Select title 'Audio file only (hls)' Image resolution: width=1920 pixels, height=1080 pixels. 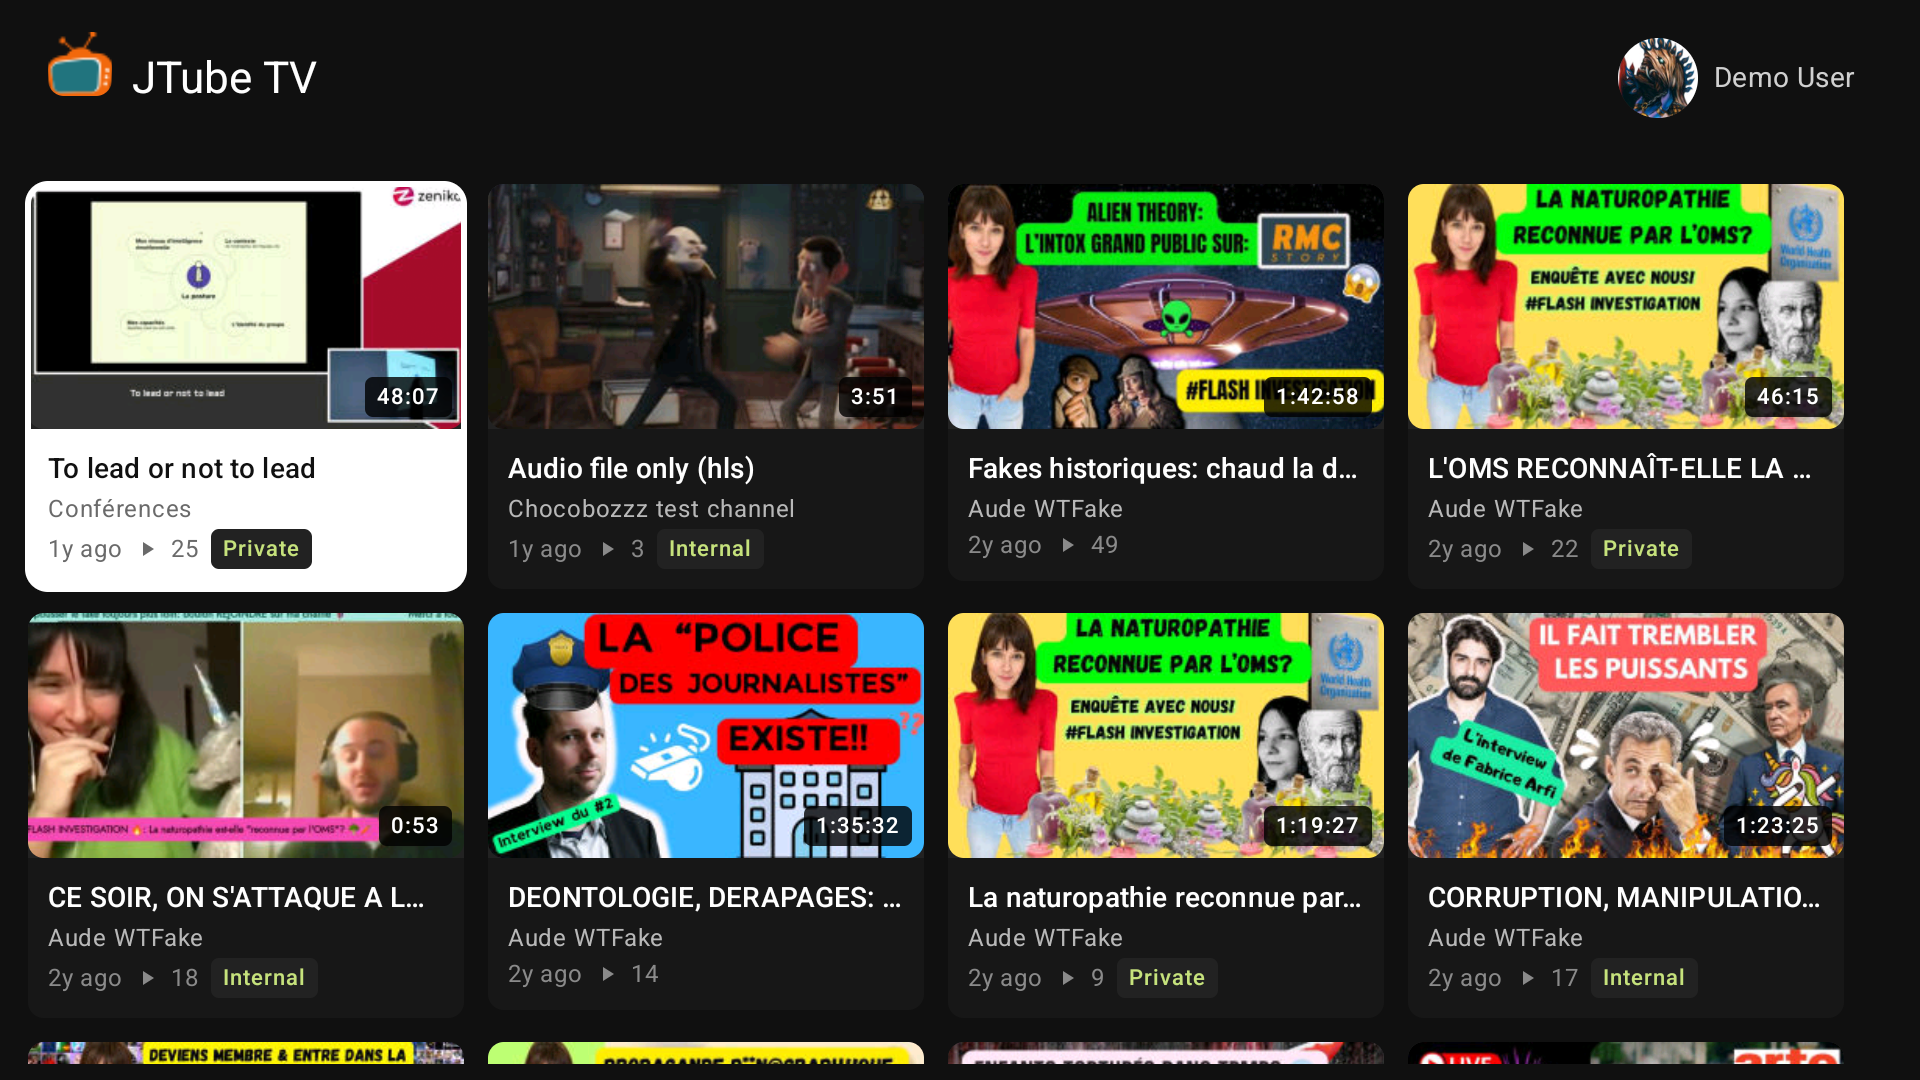click(x=631, y=469)
